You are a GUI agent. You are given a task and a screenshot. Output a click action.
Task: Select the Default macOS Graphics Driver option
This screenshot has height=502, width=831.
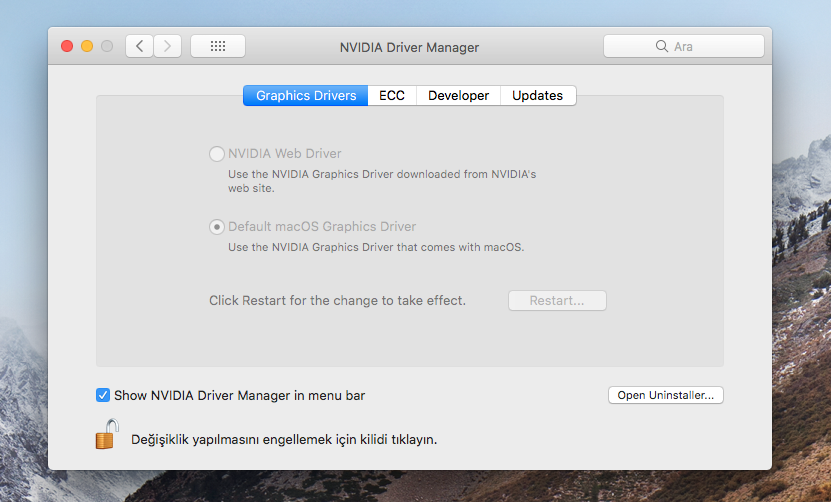217,227
